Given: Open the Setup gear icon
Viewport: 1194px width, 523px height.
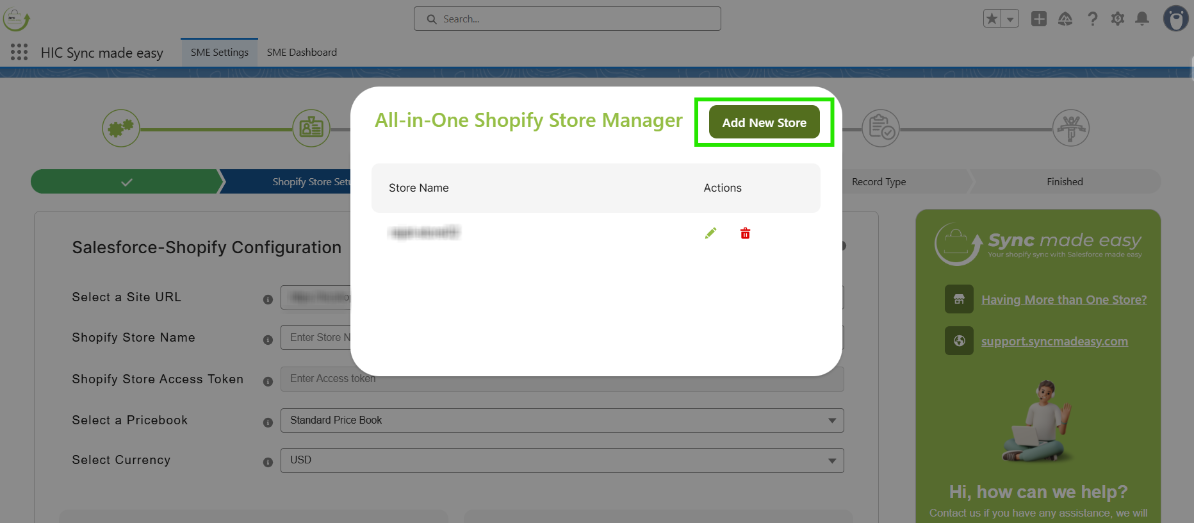Looking at the screenshot, I should point(1117,19).
